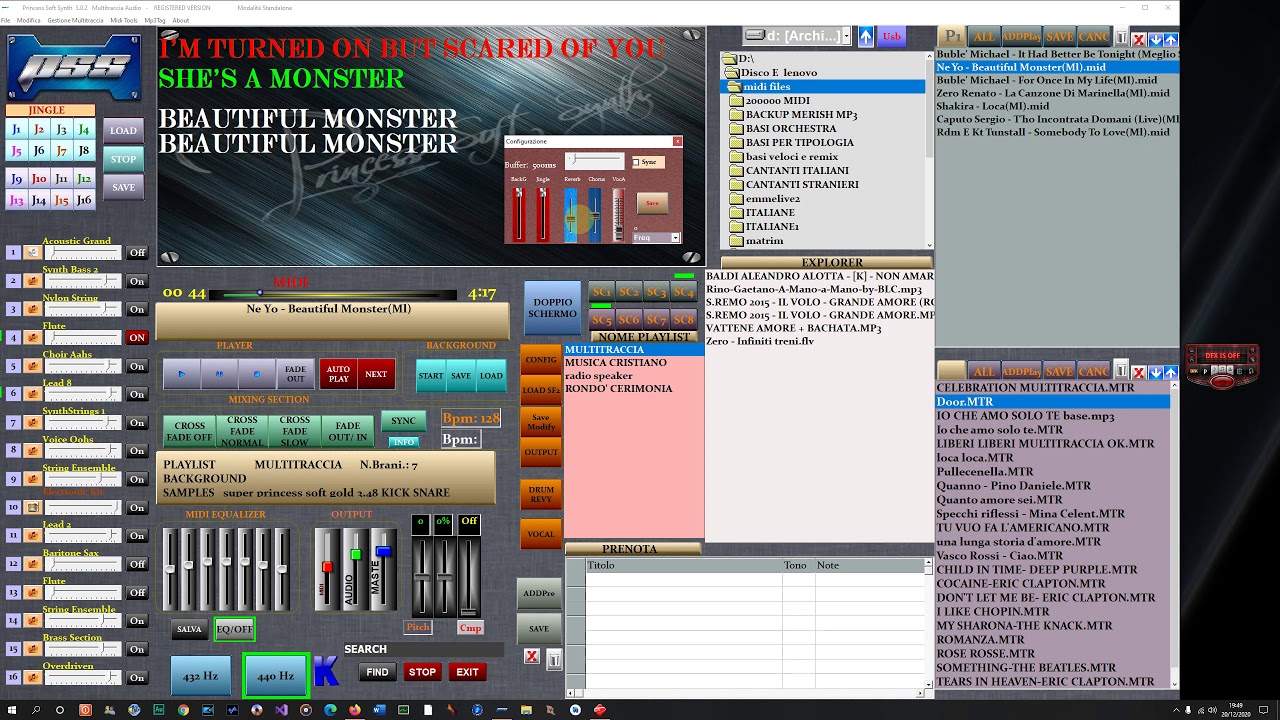Click the drum kit icon for channel 10
Image resolution: width=1280 pixels, height=720 pixels.
click(32, 508)
